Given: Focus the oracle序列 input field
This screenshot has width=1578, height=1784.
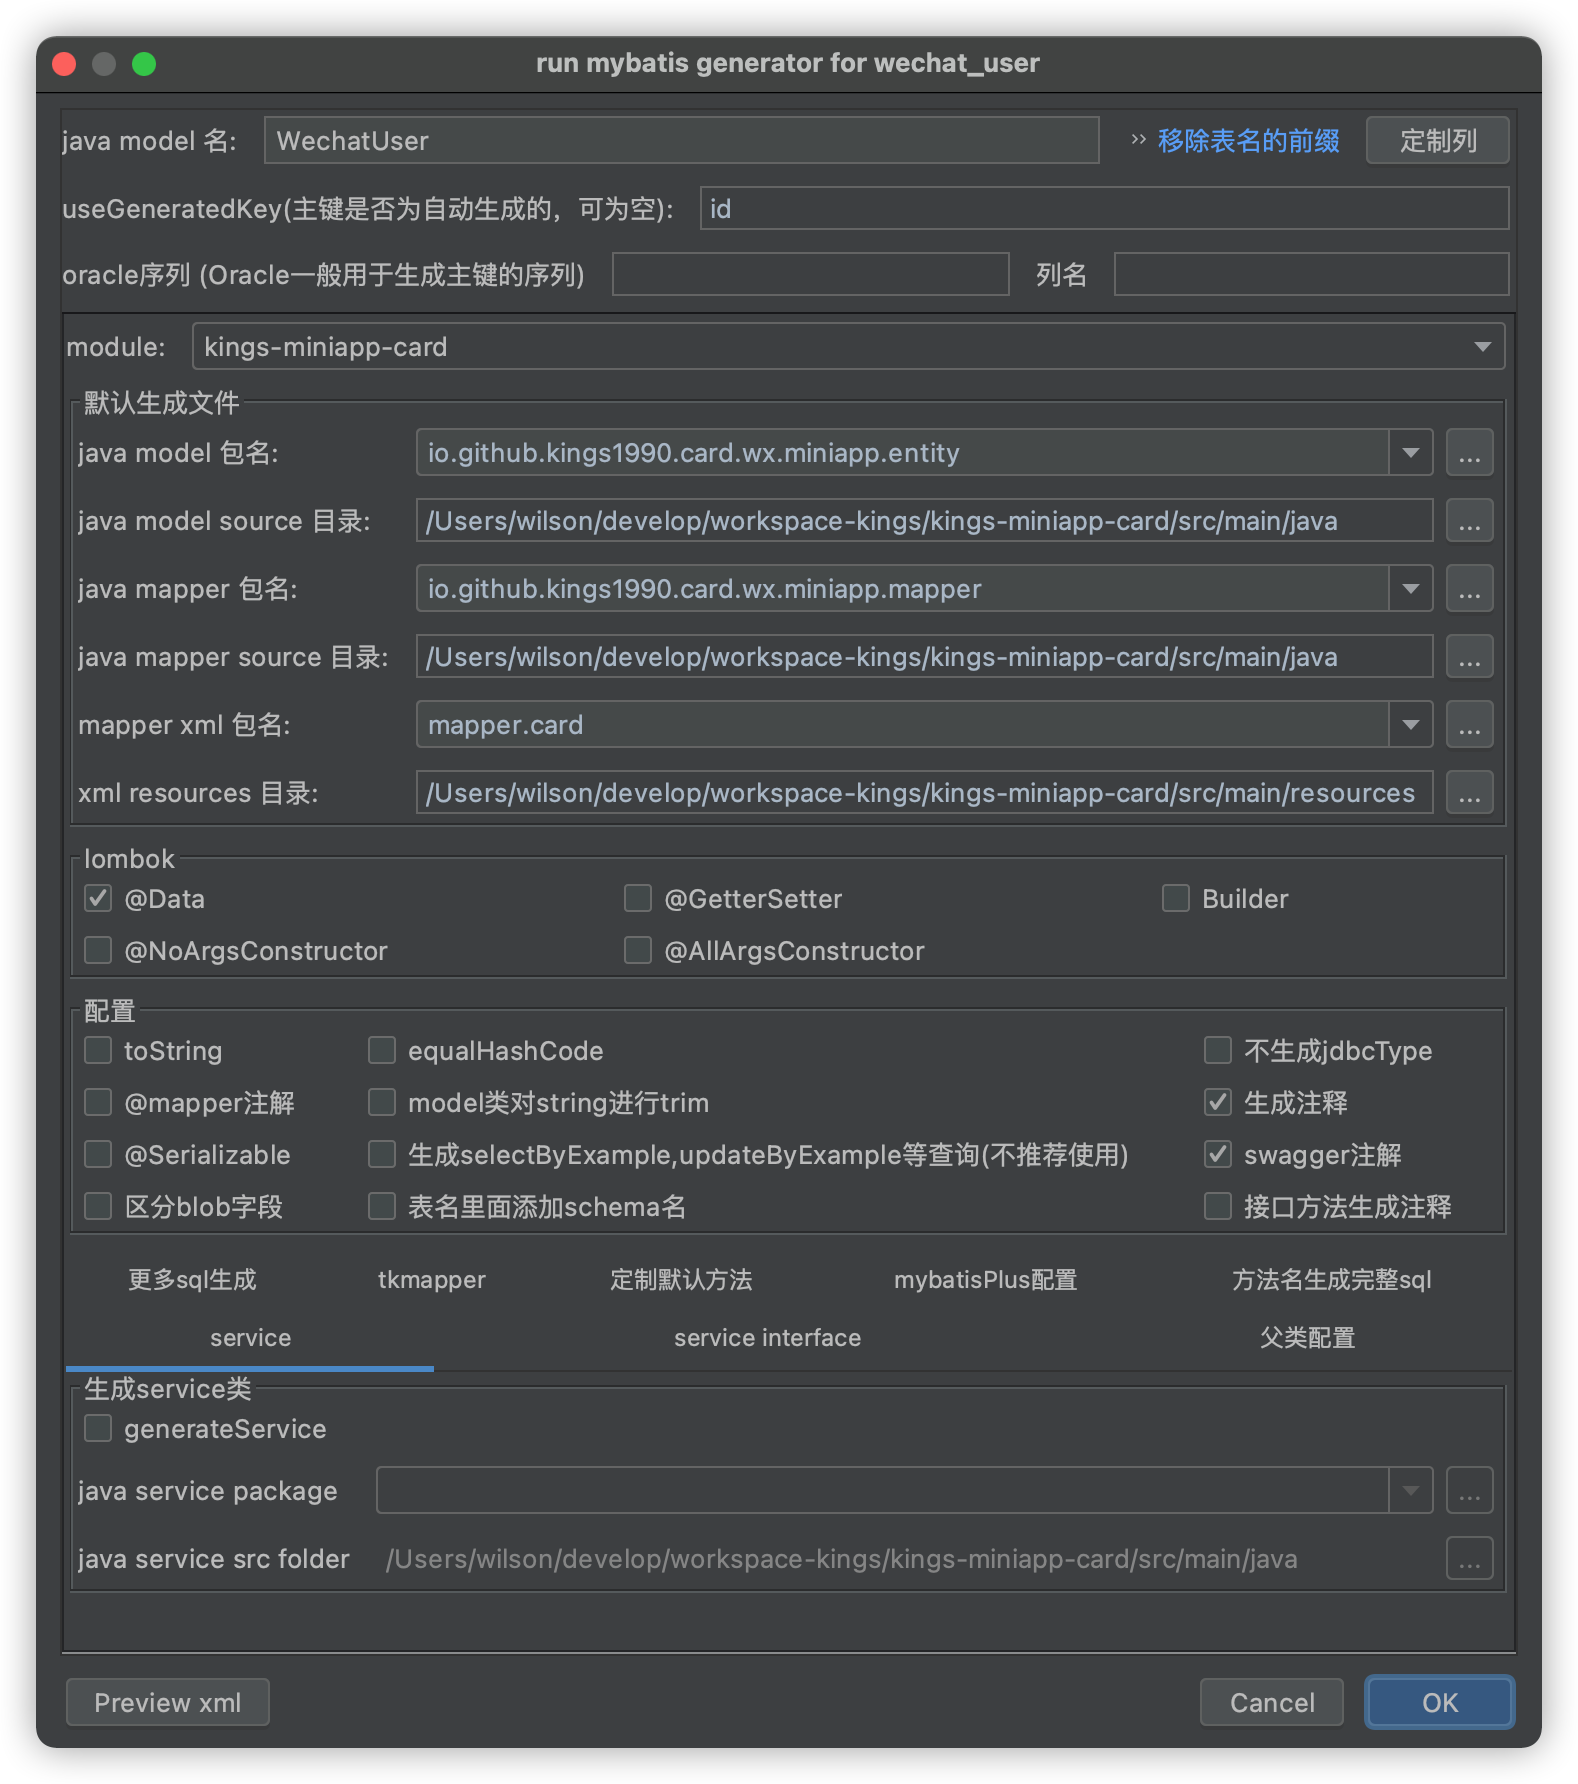Looking at the screenshot, I should [811, 274].
